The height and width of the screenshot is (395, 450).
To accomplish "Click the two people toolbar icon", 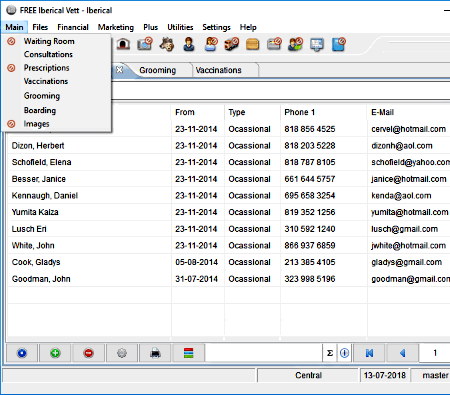I will [295, 44].
